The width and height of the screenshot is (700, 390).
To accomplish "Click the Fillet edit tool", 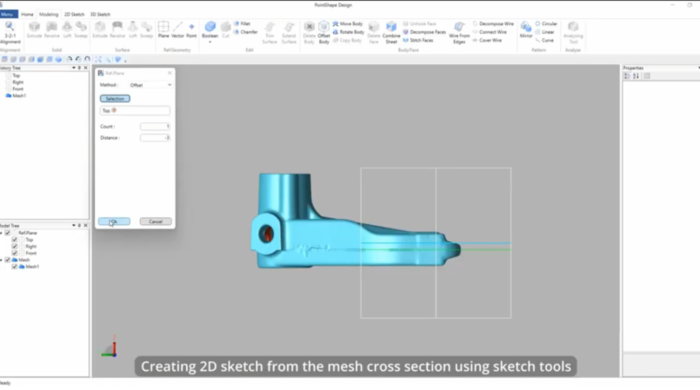I will point(242,24).
